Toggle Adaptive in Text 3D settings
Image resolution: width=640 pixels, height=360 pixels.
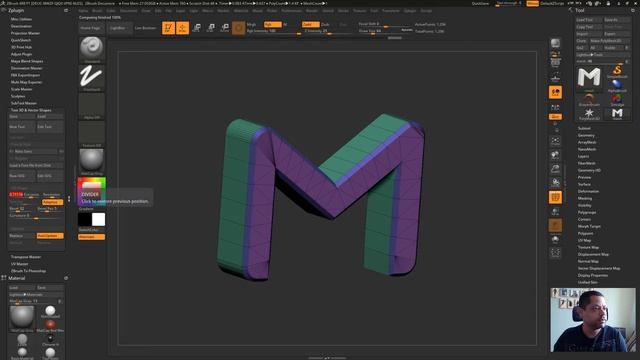(53, 202)
